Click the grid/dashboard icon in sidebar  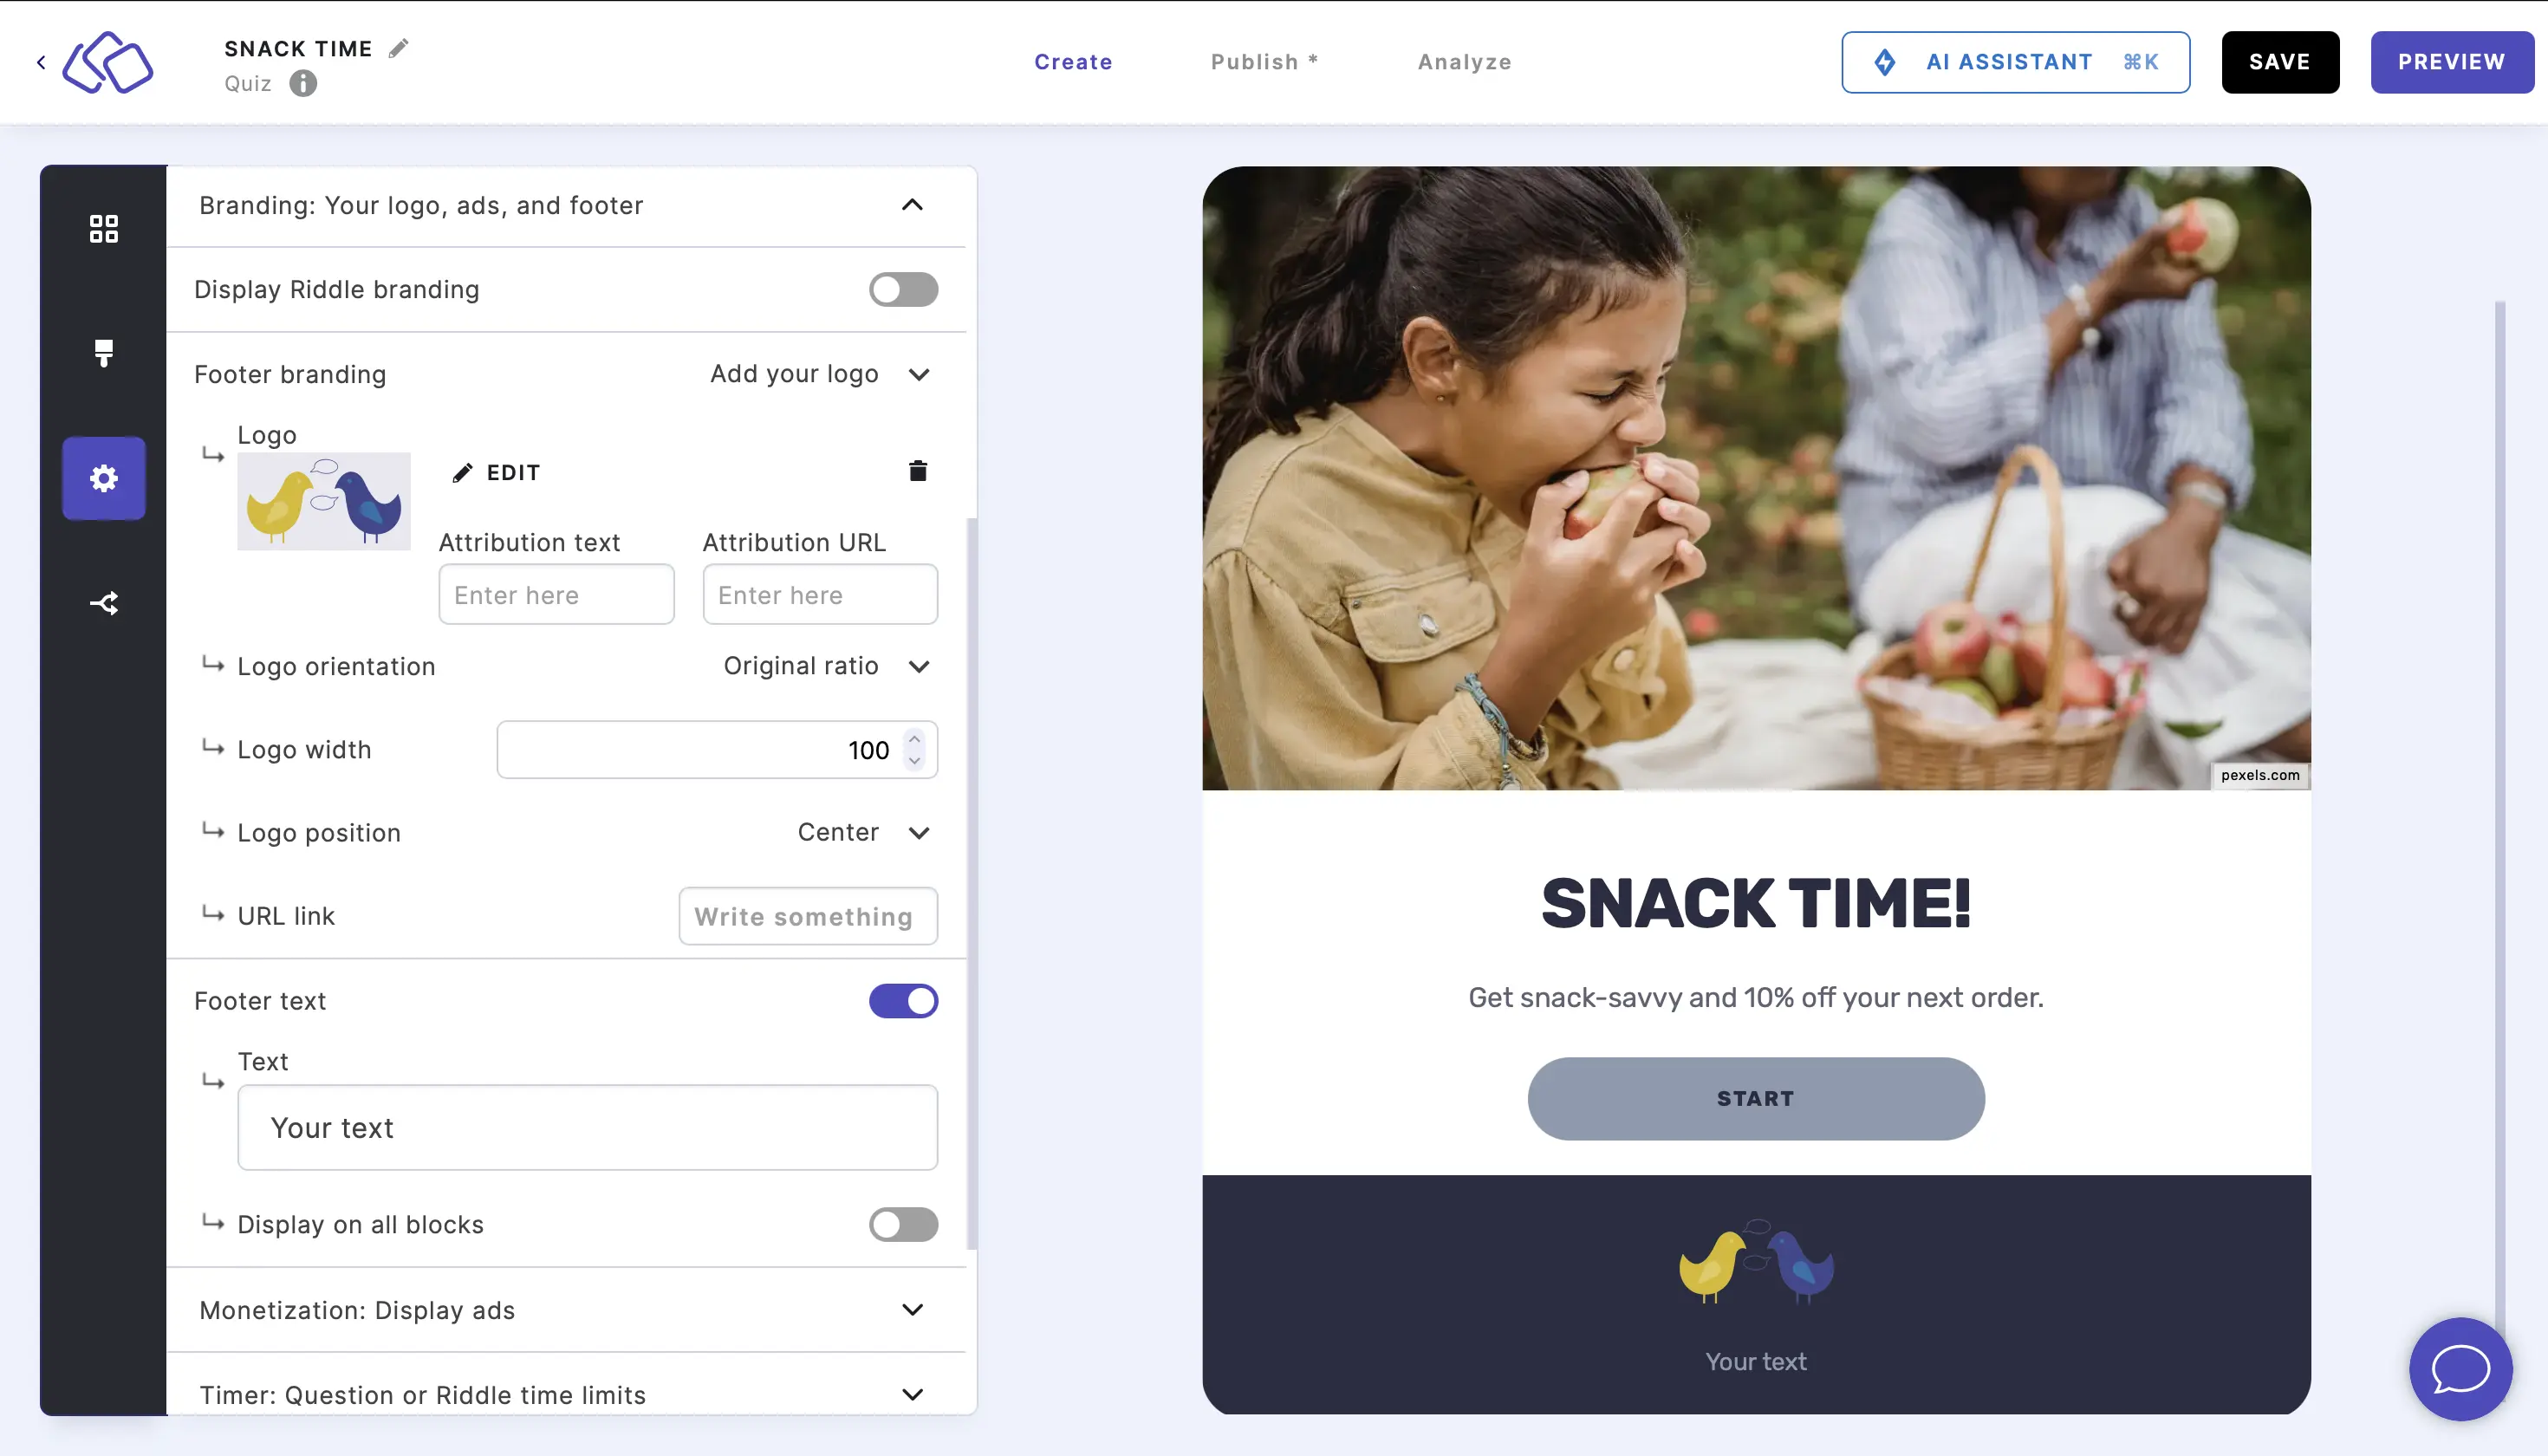point(103,227)
